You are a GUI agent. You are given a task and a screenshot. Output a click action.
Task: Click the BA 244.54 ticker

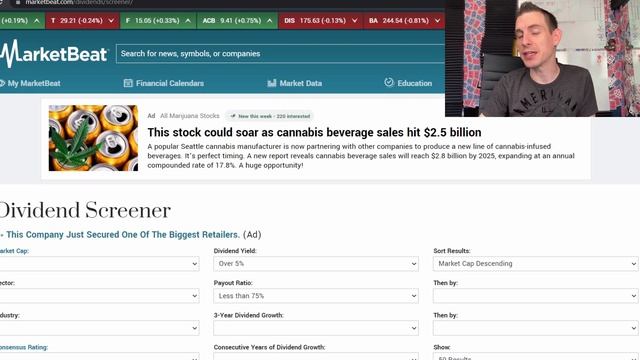[404, 20]
